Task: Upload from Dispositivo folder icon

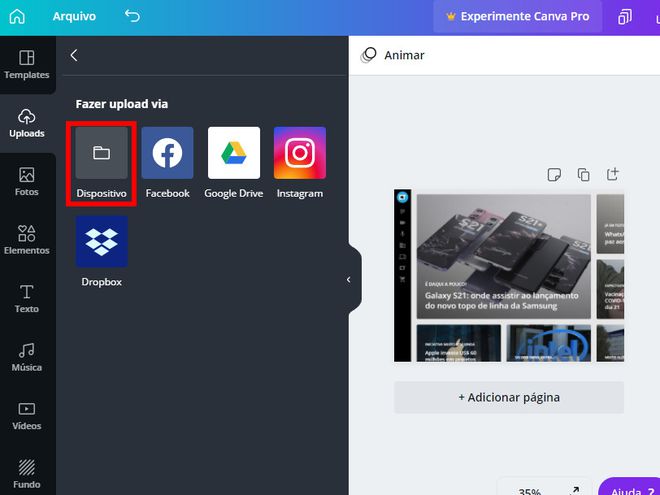Action: 101,153
